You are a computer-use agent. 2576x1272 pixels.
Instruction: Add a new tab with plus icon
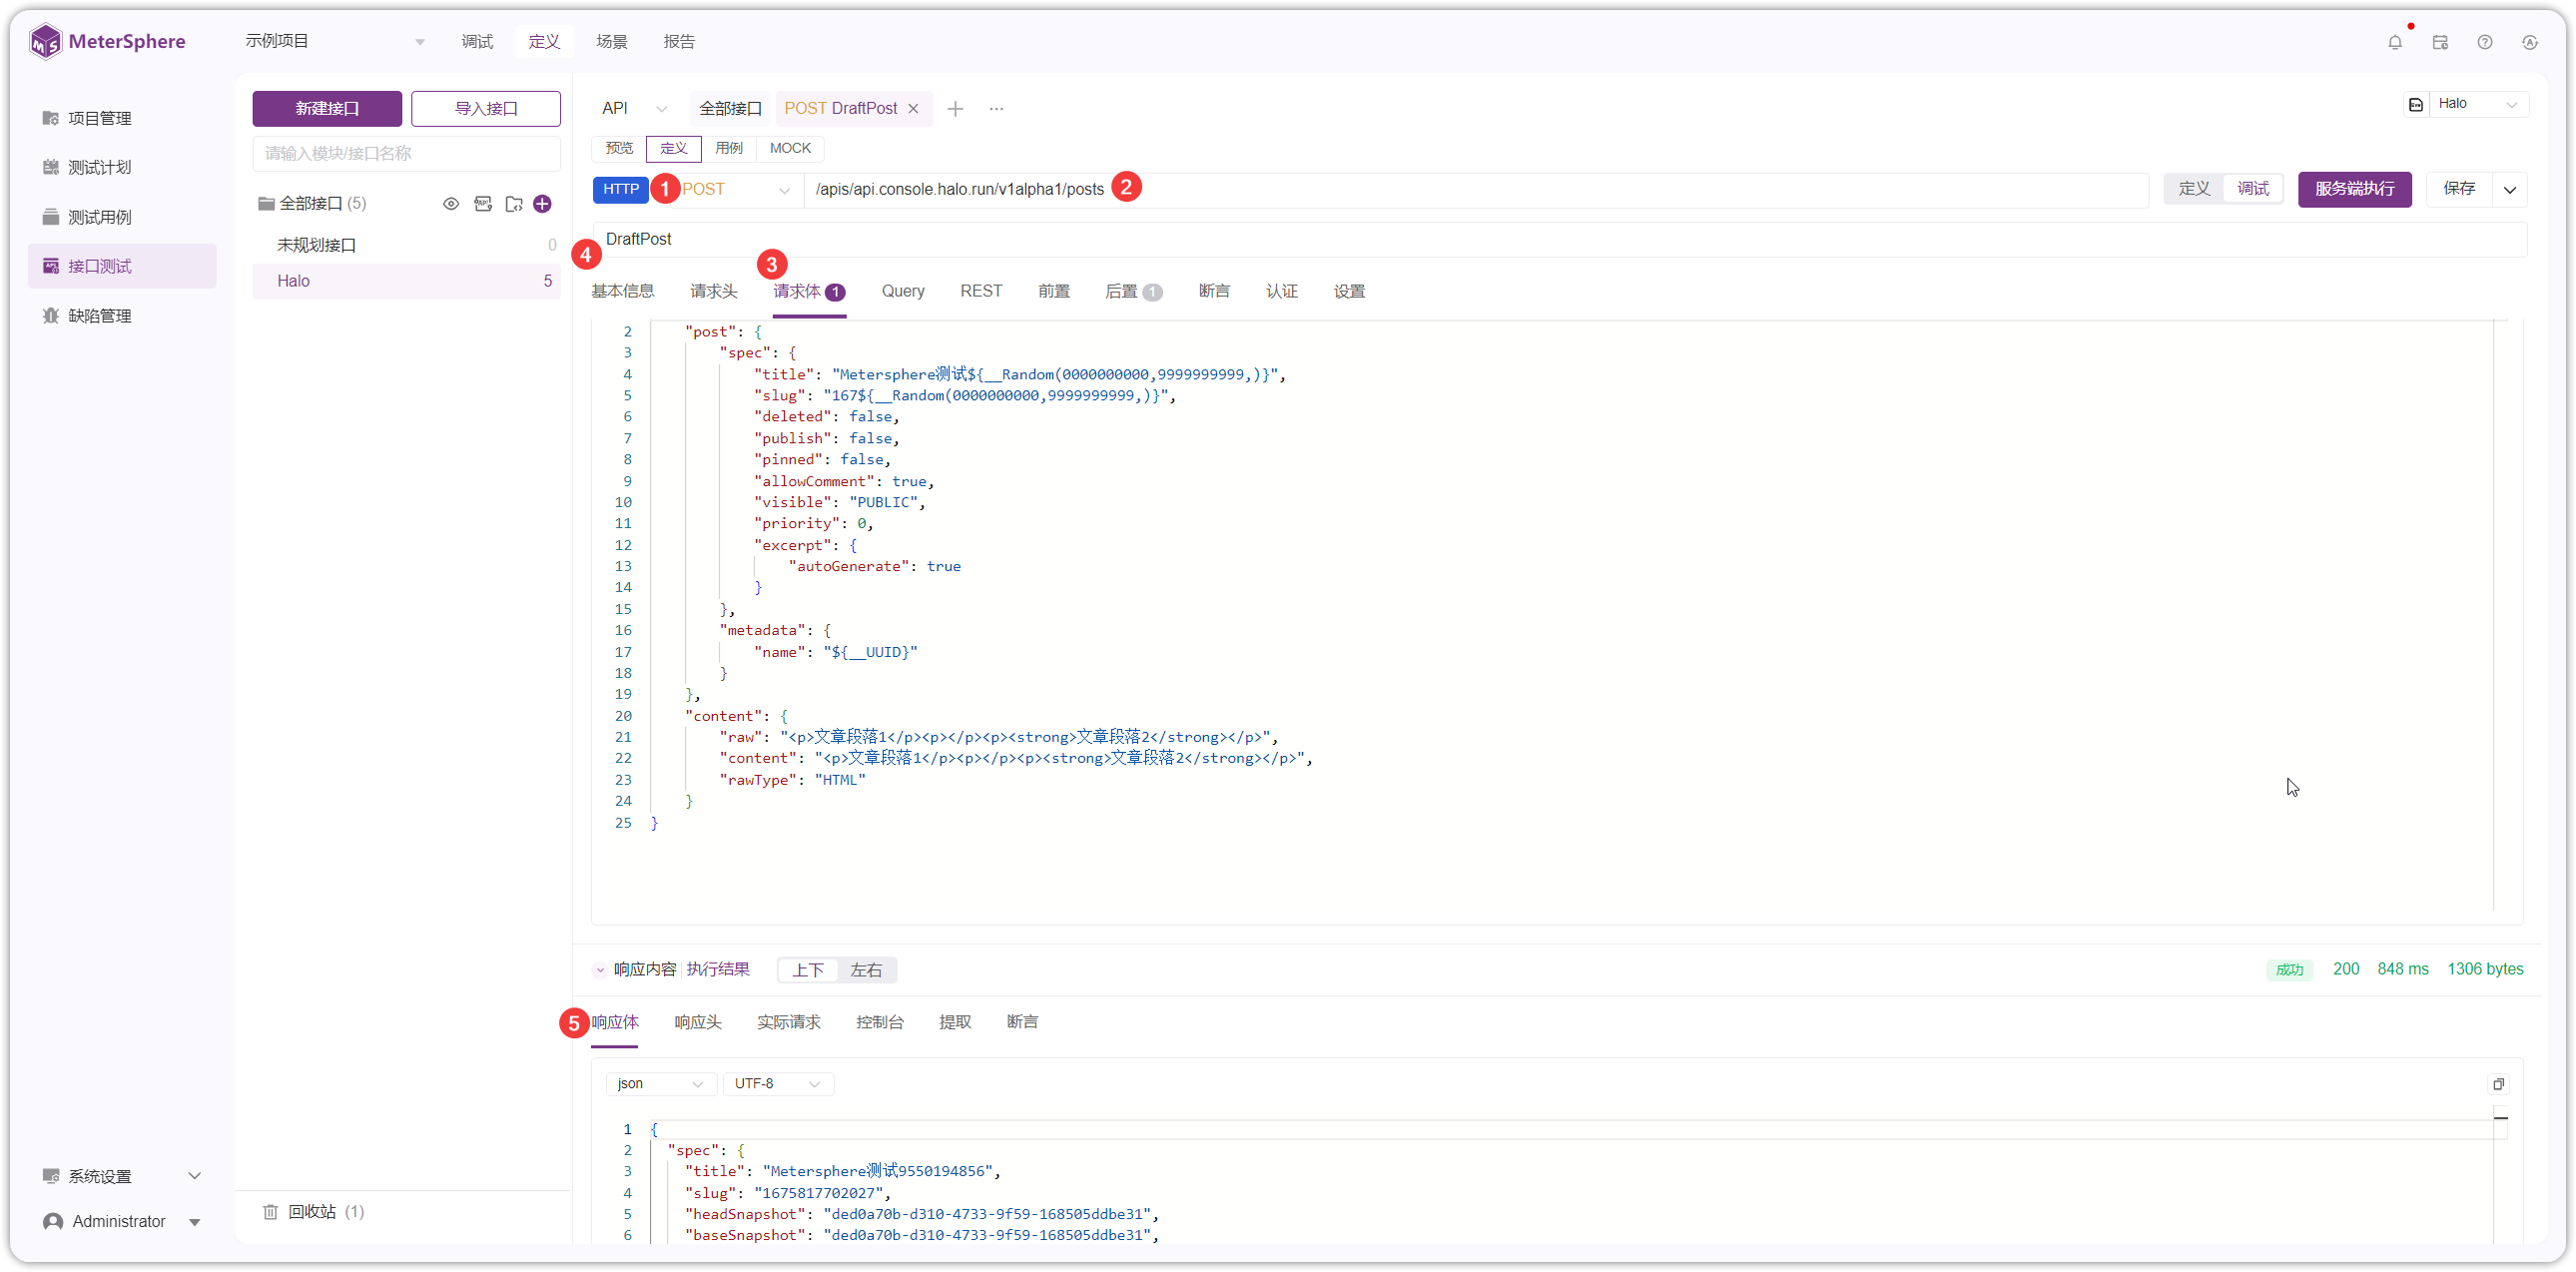coord(955,108)
